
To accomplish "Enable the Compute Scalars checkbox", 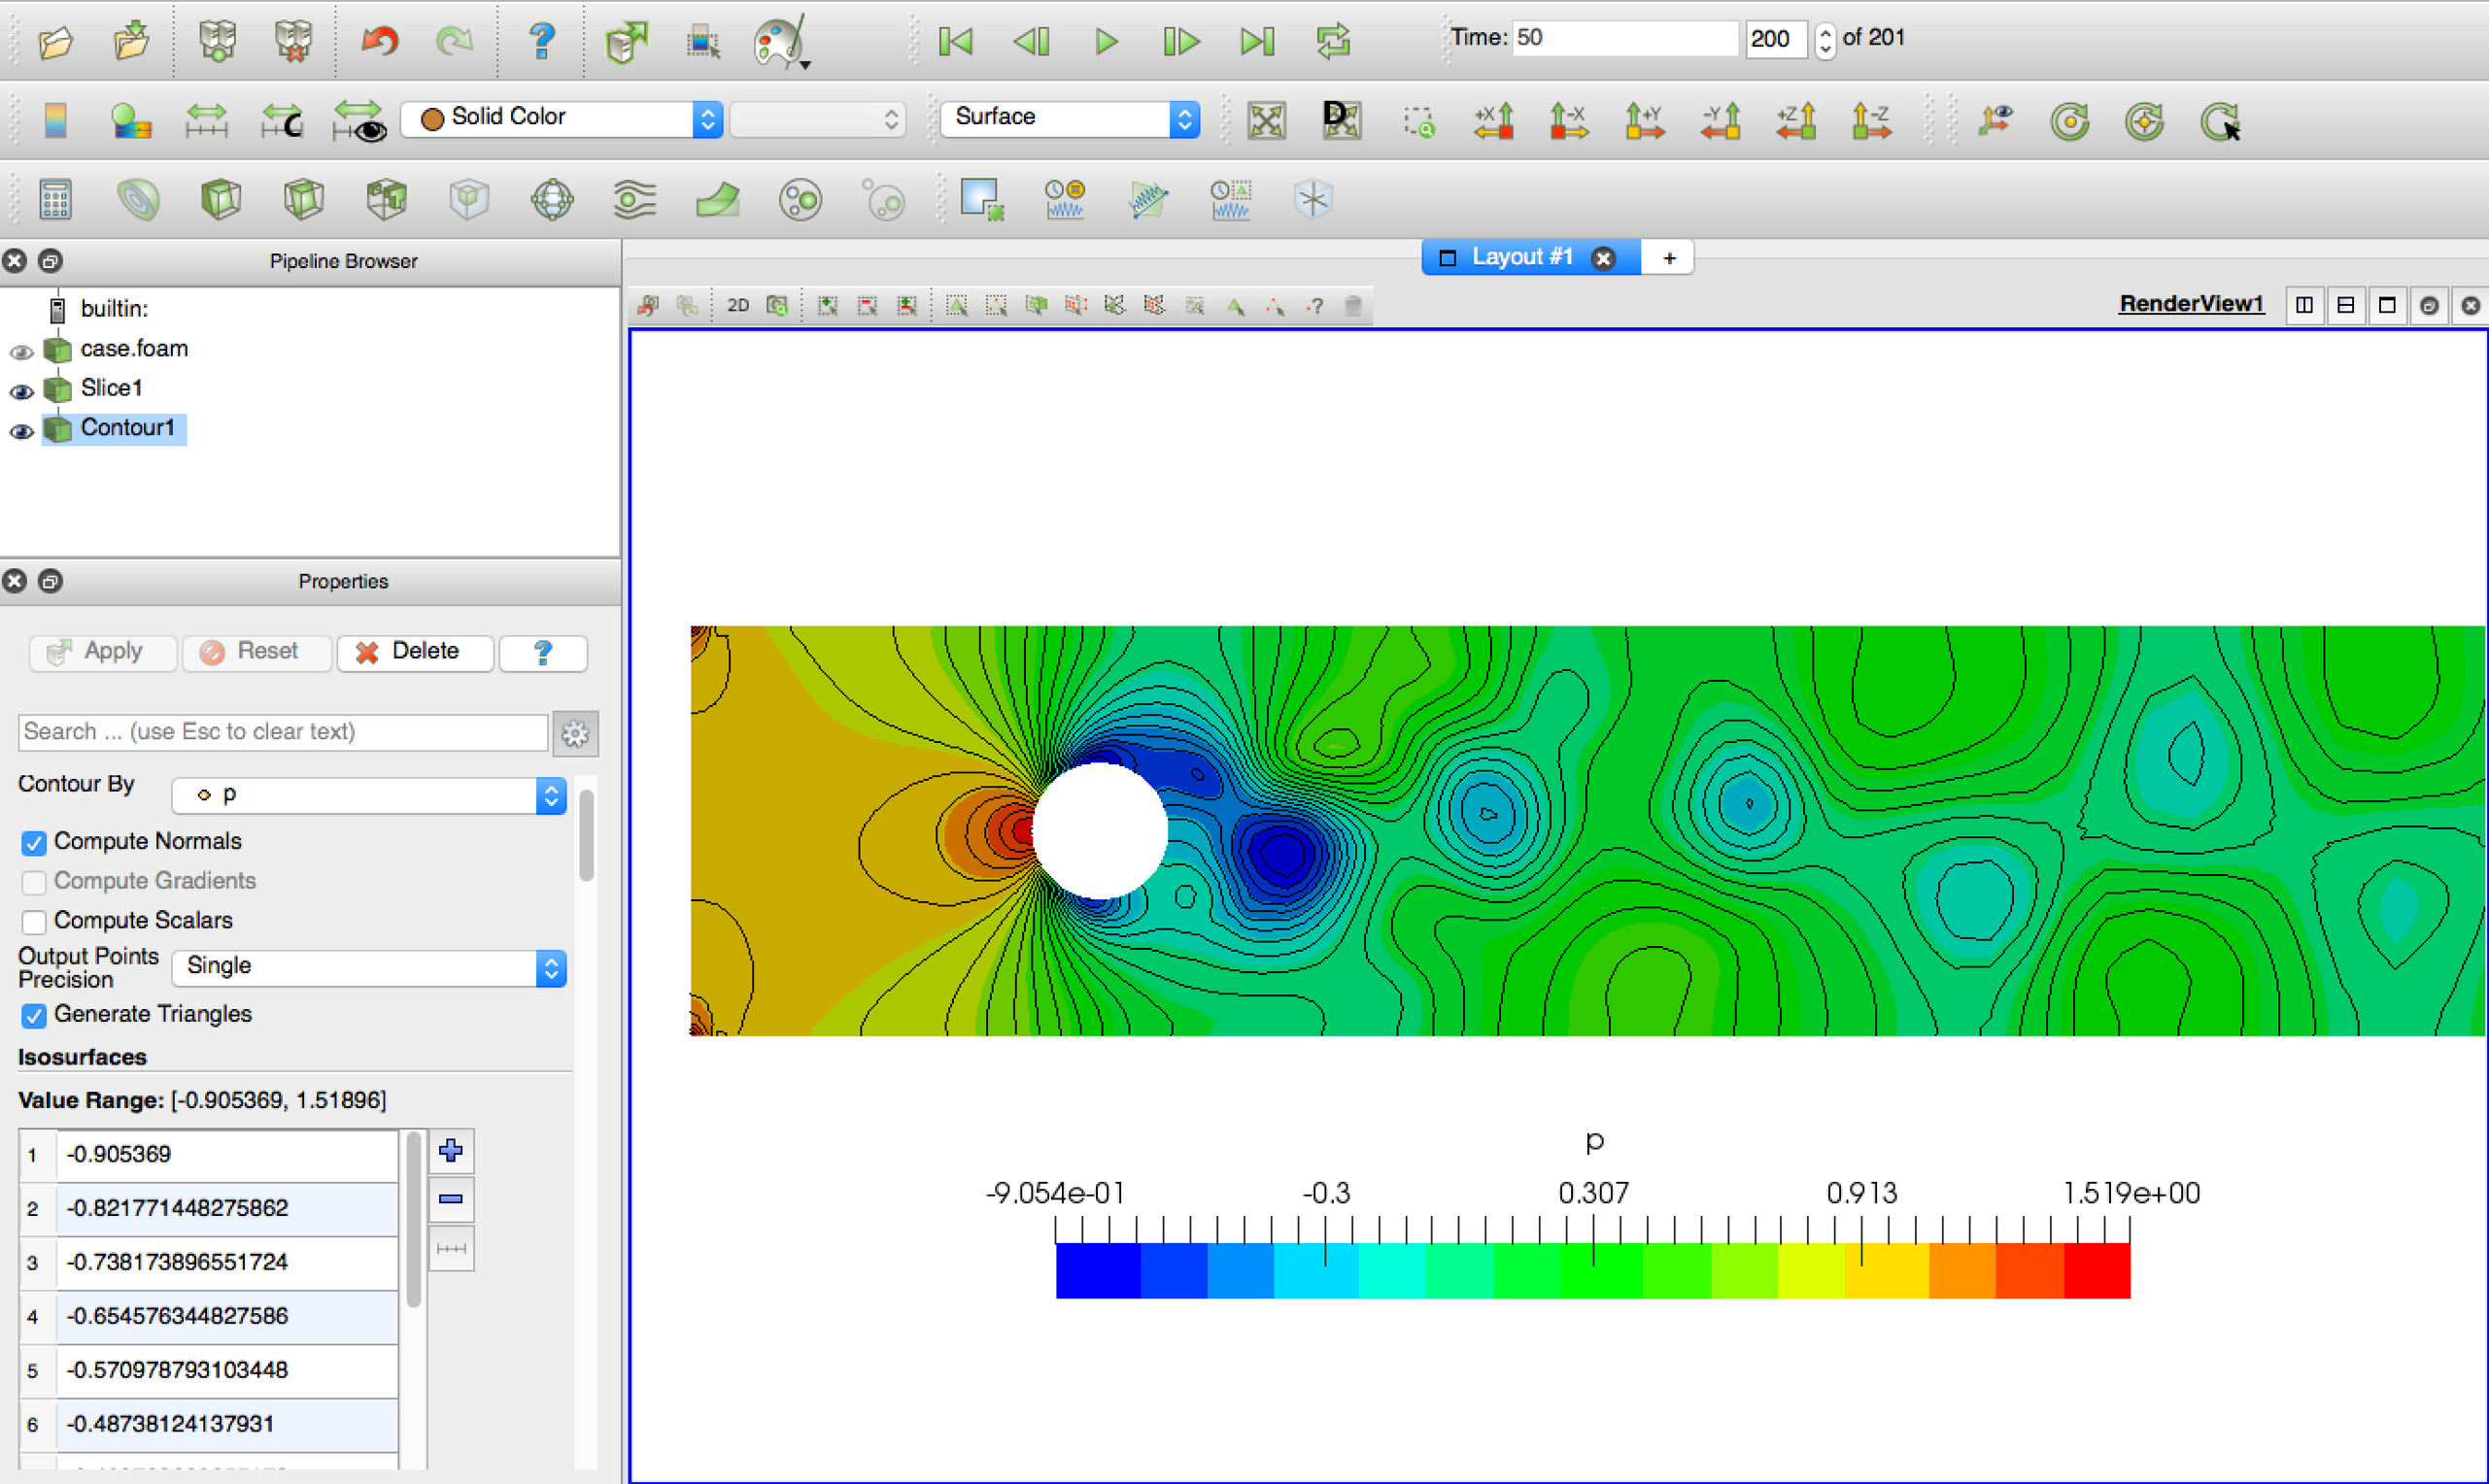I will pyautogui.click(x=33, y=921).
